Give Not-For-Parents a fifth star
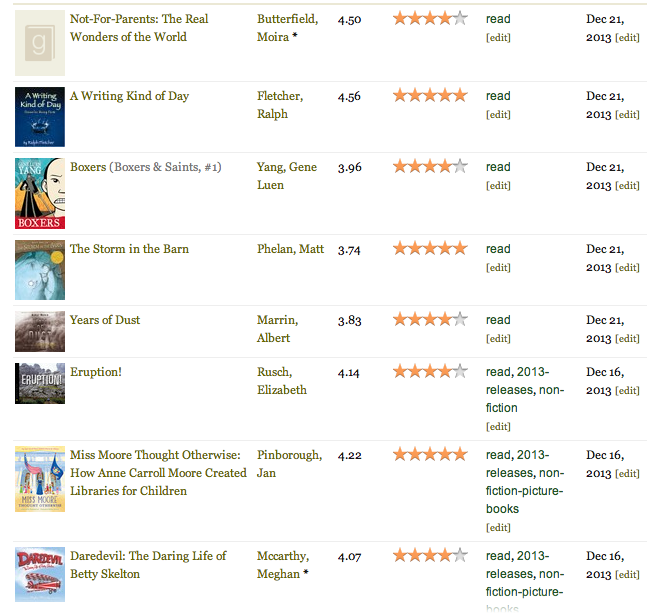Image resolution: width=647 pixels, height=616 pixels. pyautogui.click(x=460, y=19)
